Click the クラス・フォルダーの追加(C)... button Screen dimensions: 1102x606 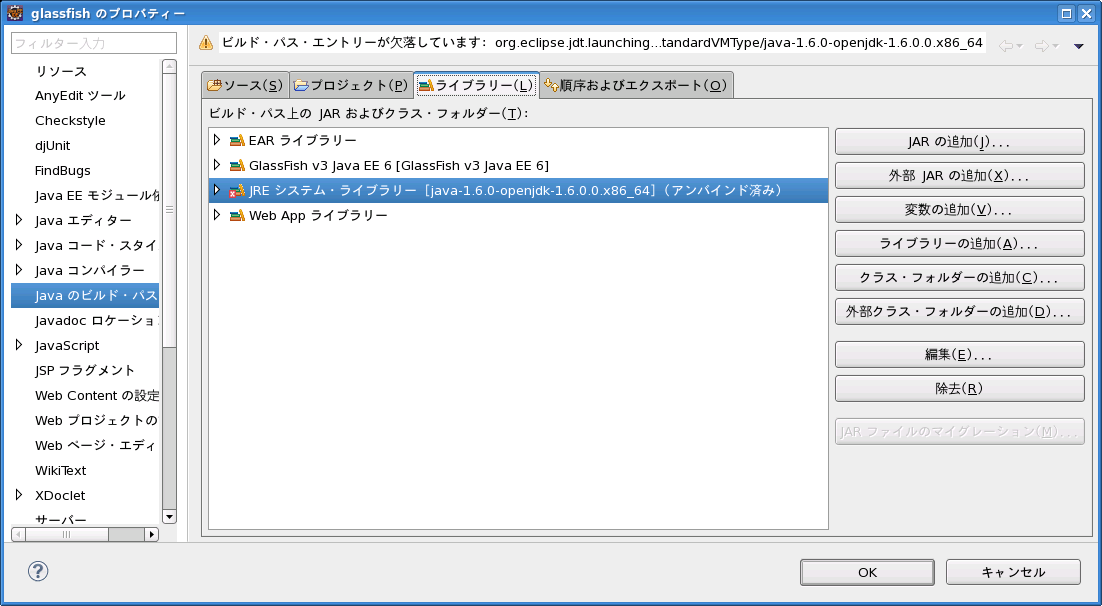959,278
